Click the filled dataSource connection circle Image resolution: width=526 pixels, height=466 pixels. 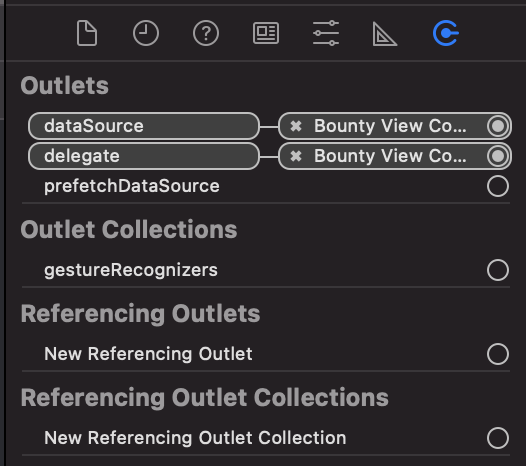coord(498,126)
